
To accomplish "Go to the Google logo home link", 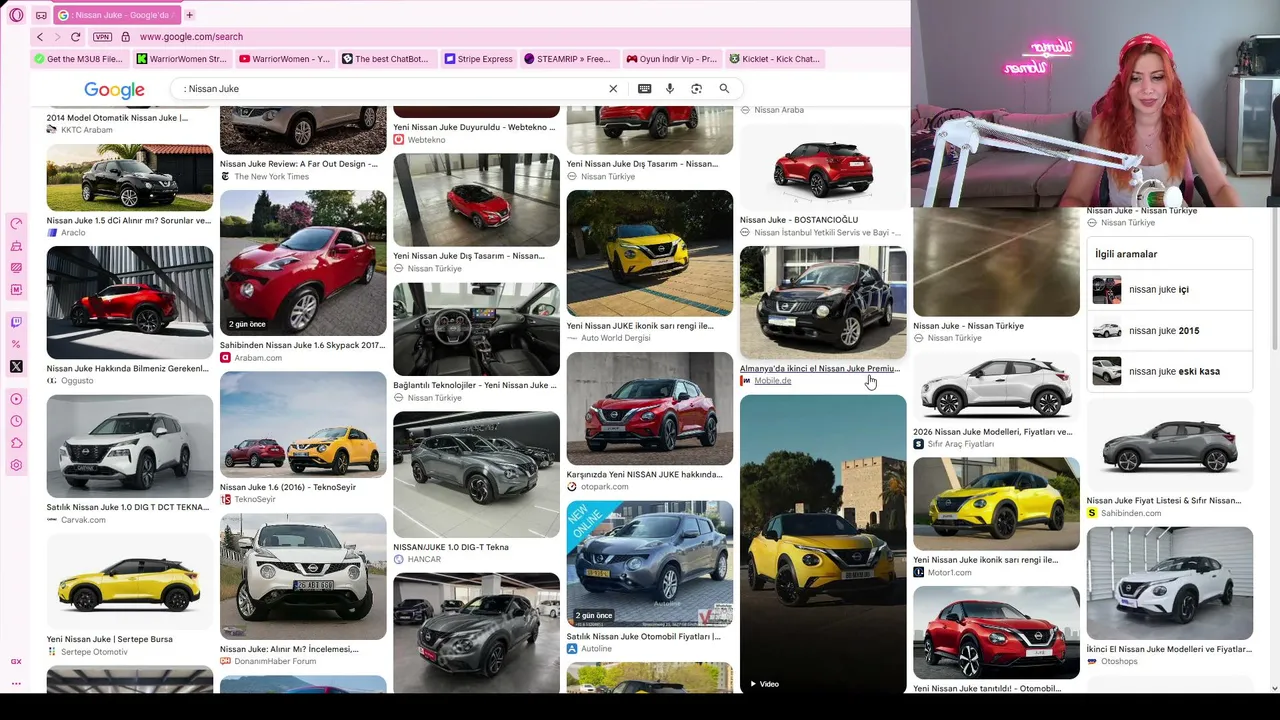I will coord(114,90).
